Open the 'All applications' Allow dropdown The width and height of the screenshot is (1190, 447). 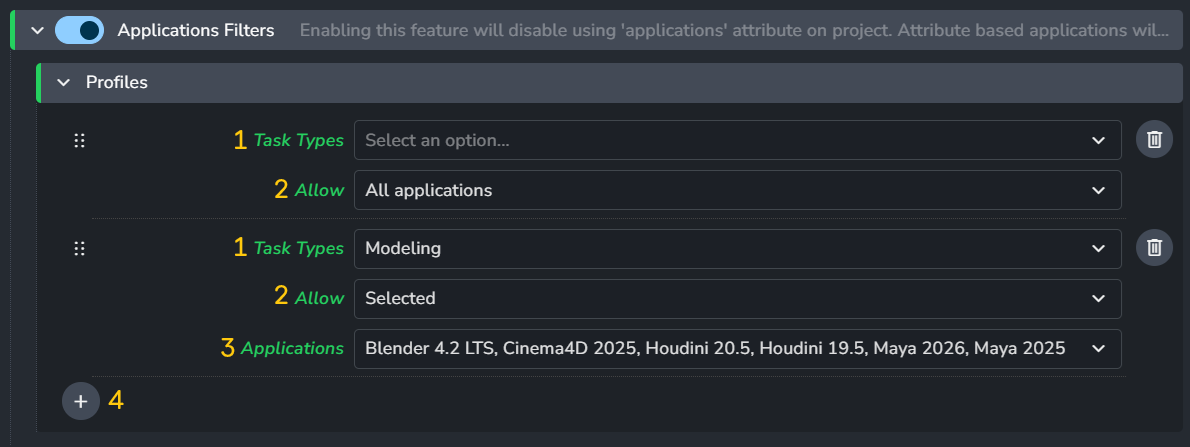click(x=737, y=190)
